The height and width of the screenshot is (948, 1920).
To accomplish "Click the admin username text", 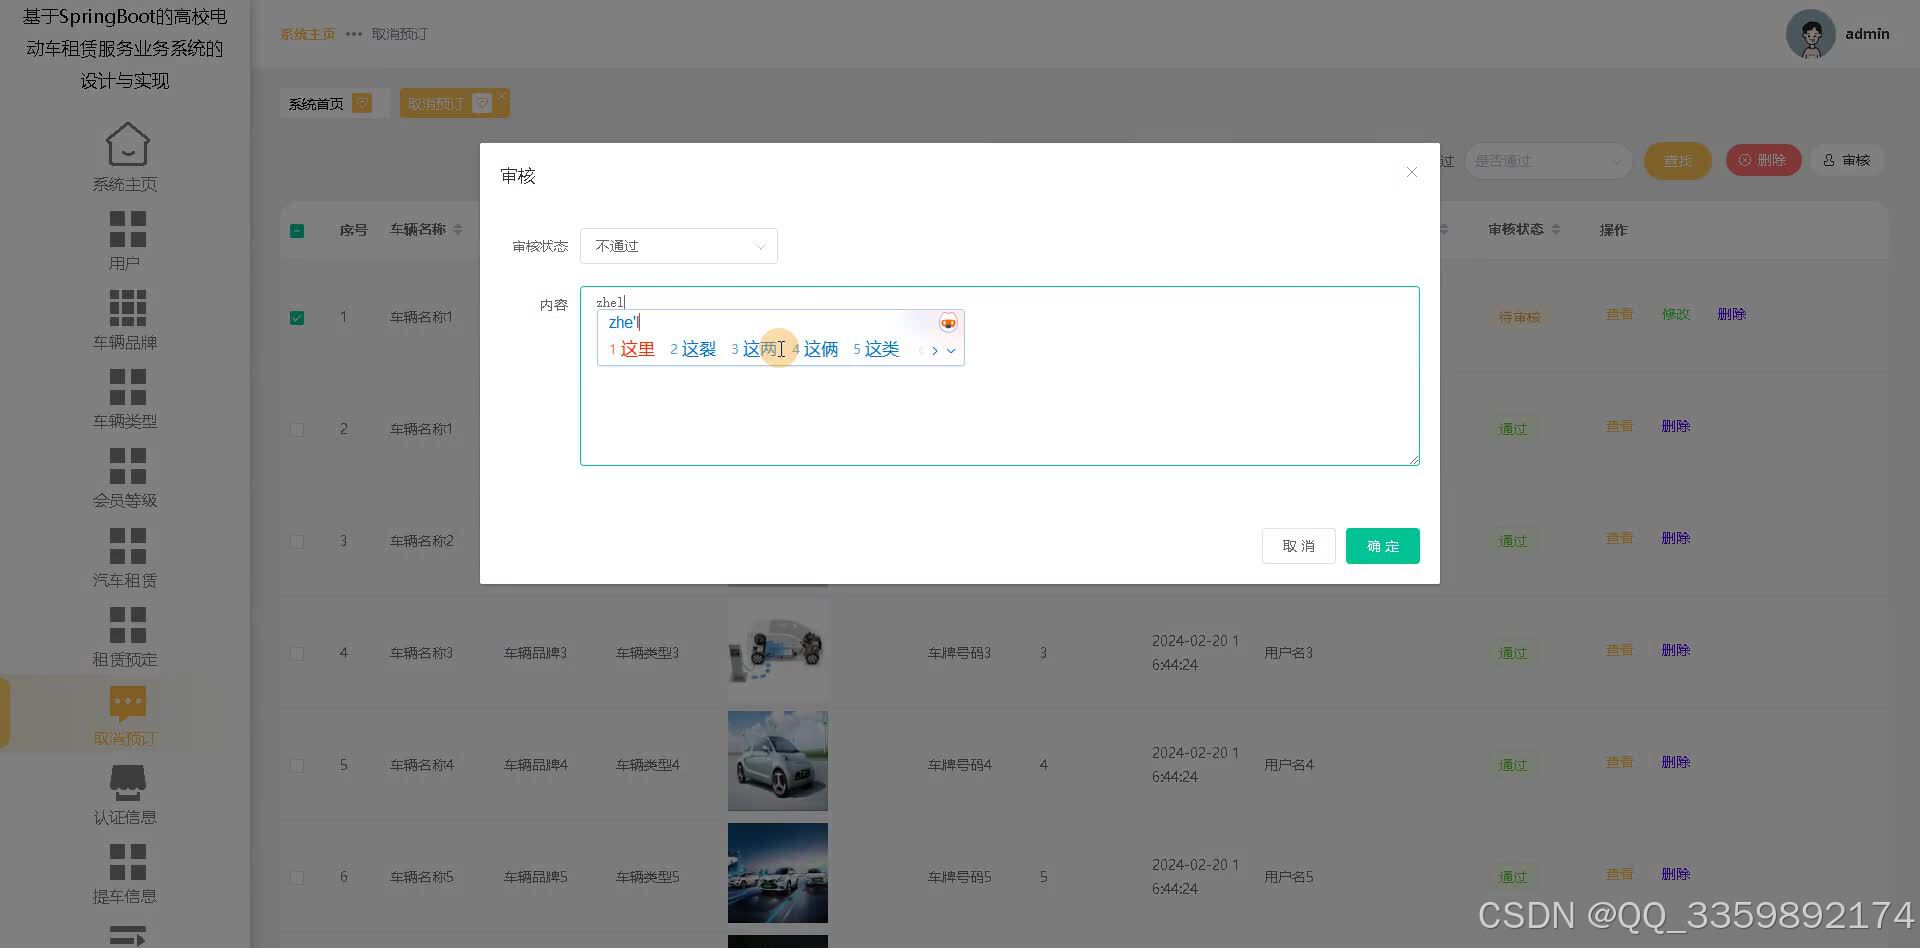I will pos(1867,34).
